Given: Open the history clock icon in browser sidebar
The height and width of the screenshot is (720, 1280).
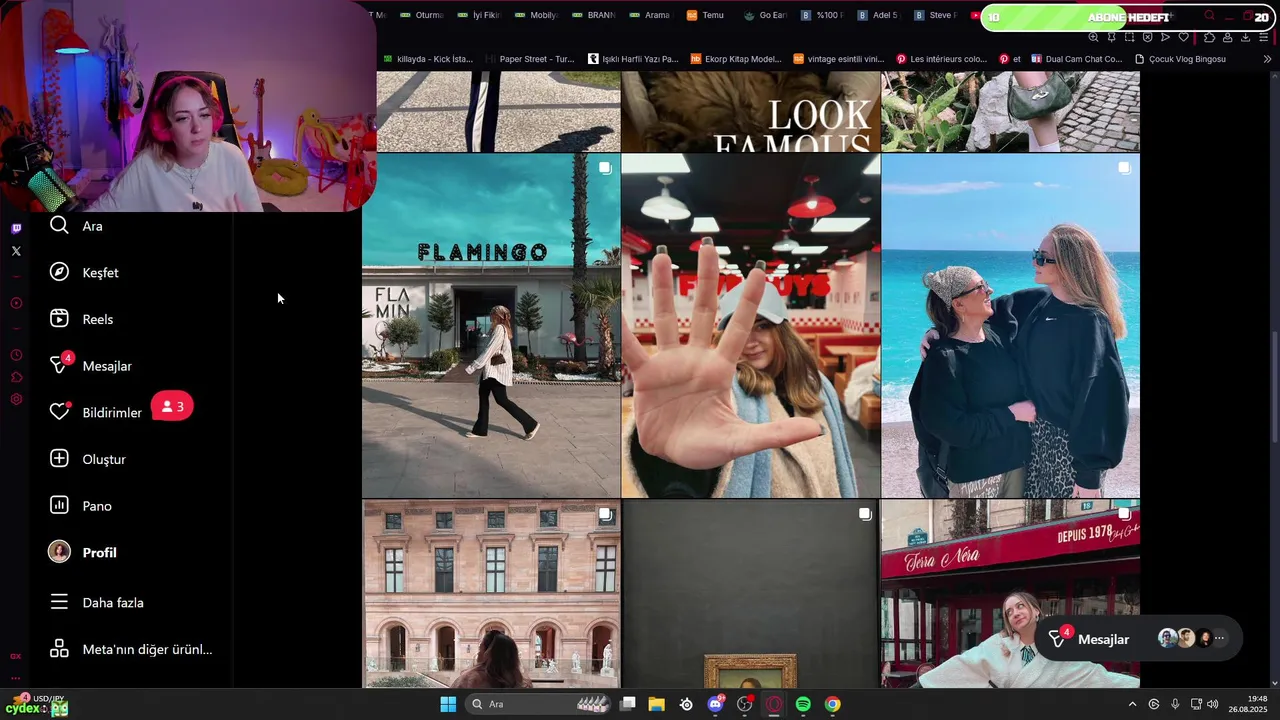Looking at the screenshot, I should click(x=16, y=355).
